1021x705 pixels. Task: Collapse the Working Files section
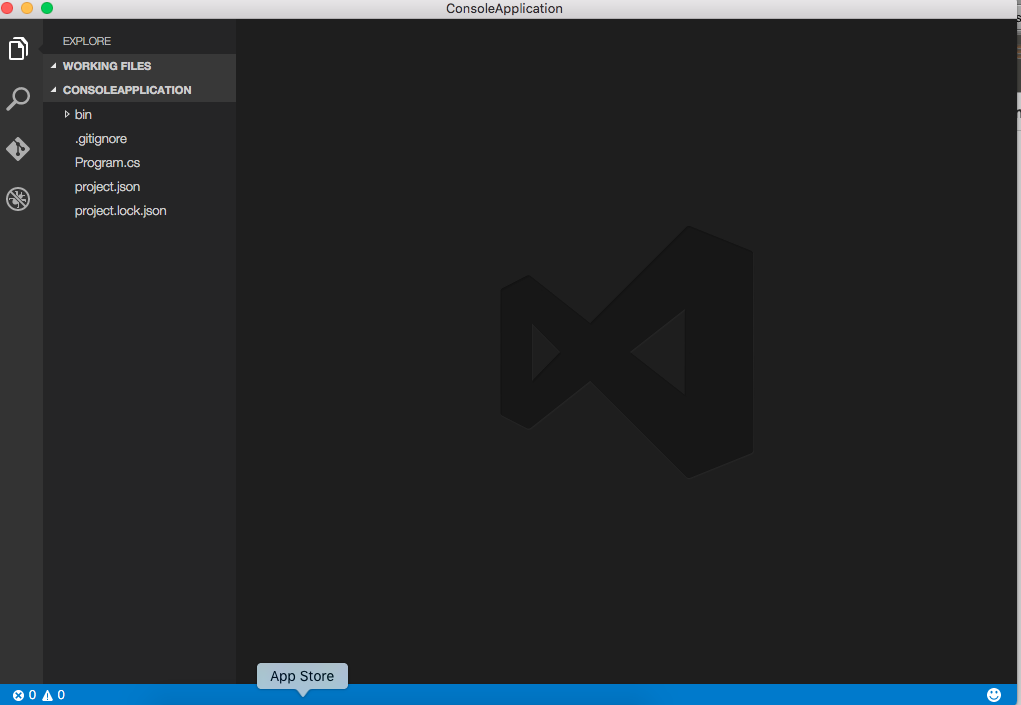(x=139, y=66)
